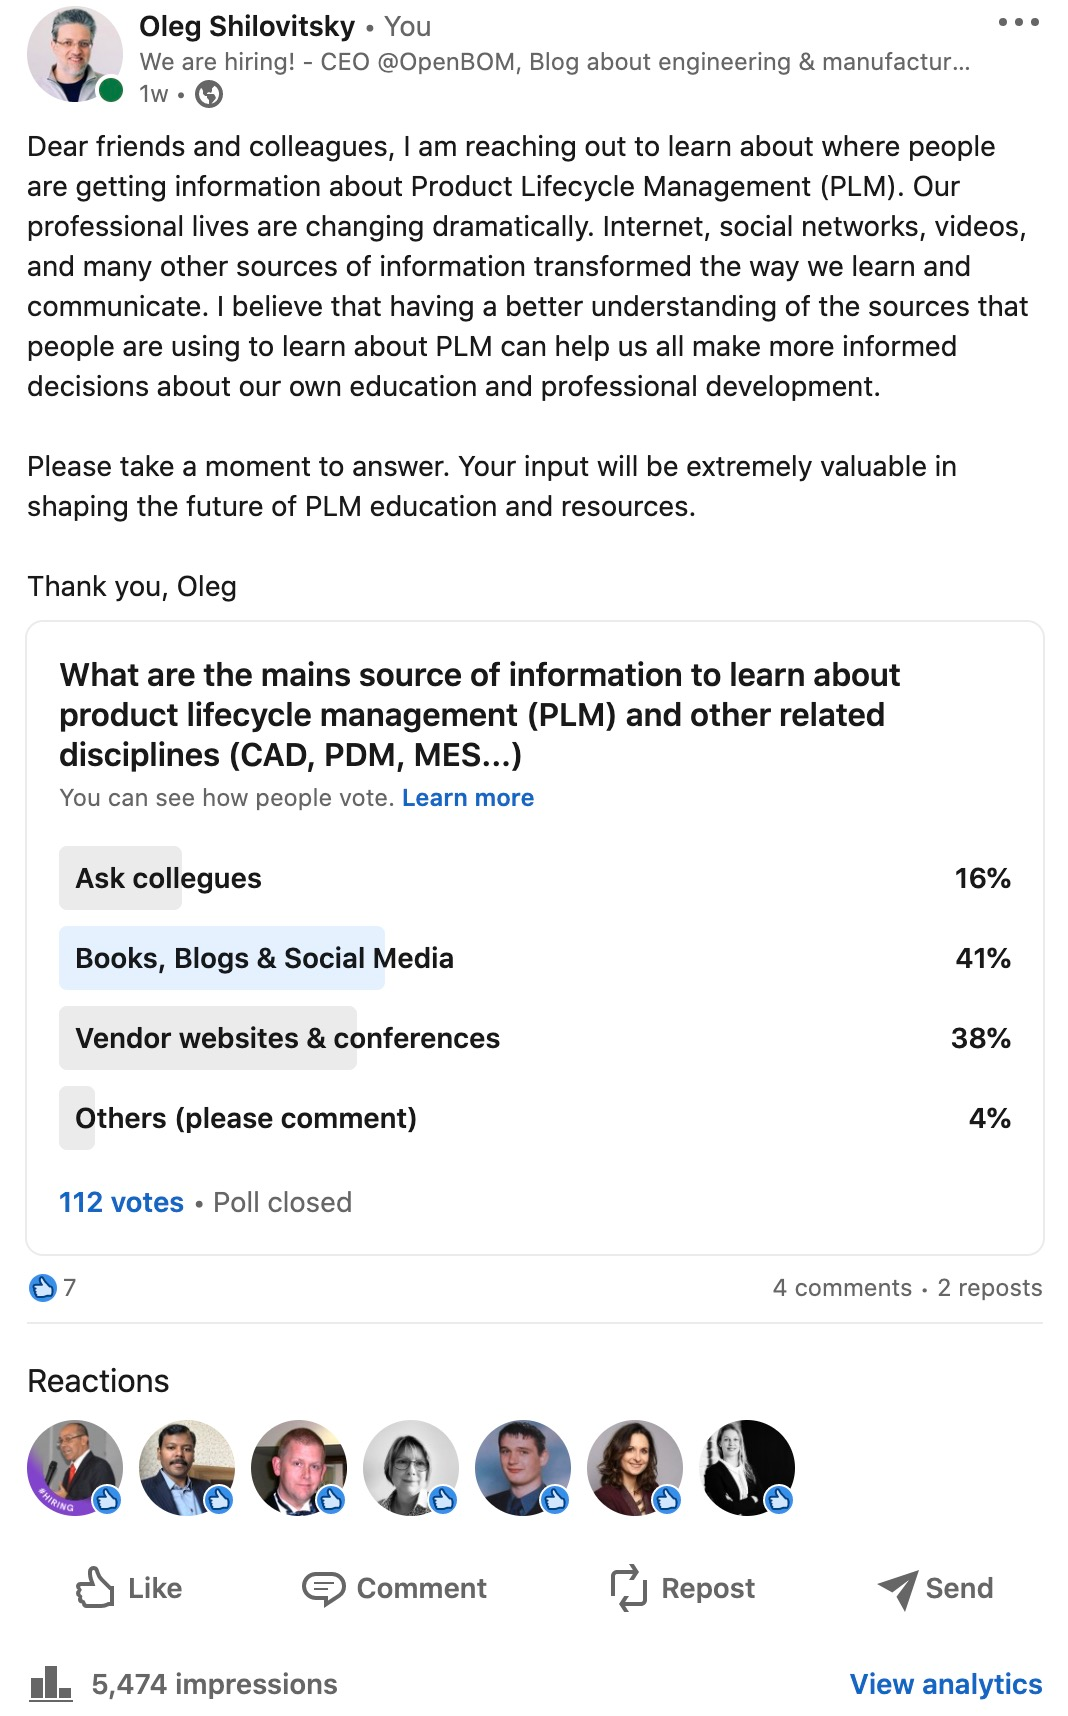Click the Comment speech bubble icon
1068x1716 pixels.
pyautogui.click(x=323, y=1588)
